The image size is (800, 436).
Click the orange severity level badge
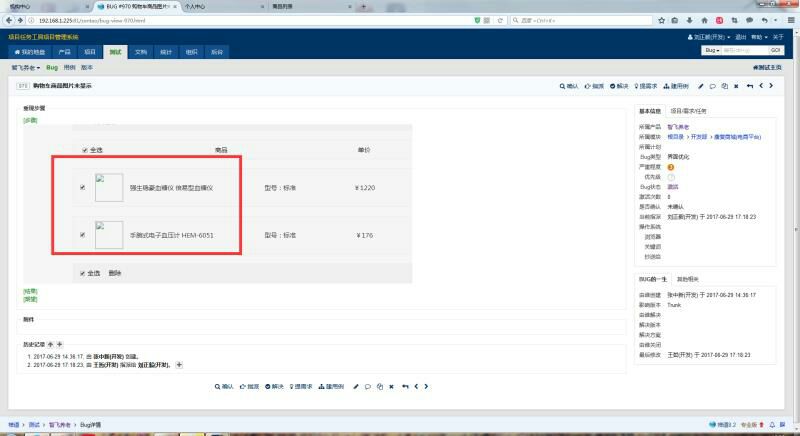point(671,167)
